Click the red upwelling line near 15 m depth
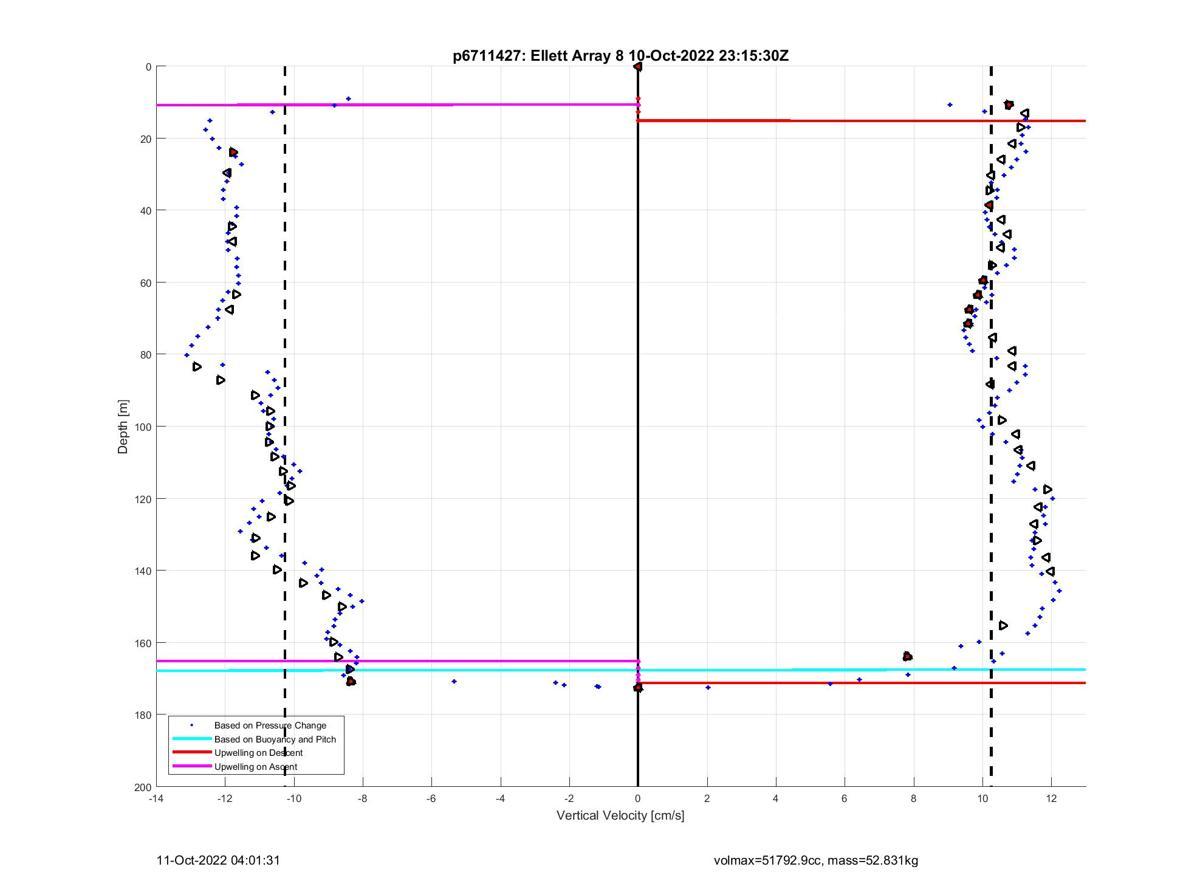This screenshot has width=1200, height=885. (862, 121)
